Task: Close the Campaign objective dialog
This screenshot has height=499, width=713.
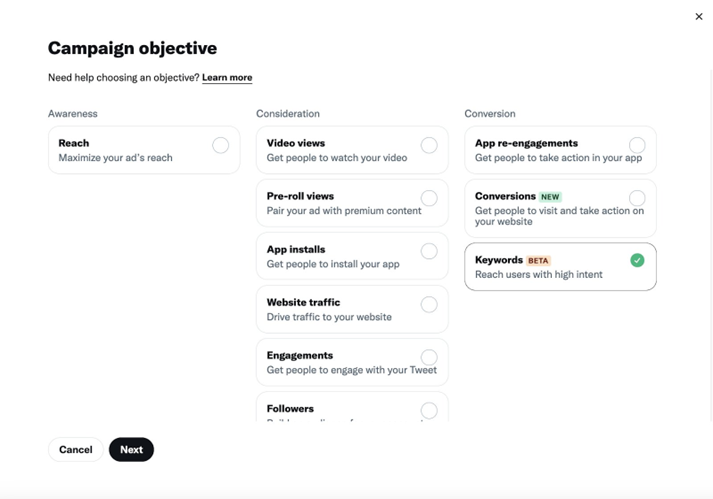Action: point(699,16)
